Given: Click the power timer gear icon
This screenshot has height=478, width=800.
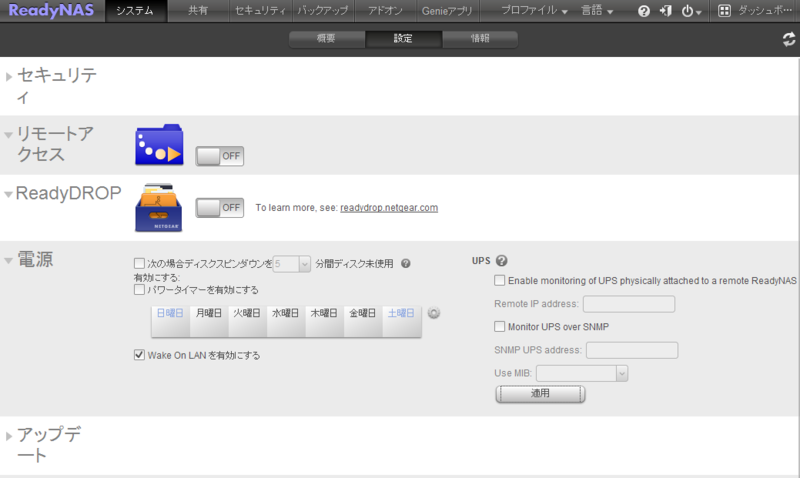Looking at the screenshot, I should click(x=434, y=313).
